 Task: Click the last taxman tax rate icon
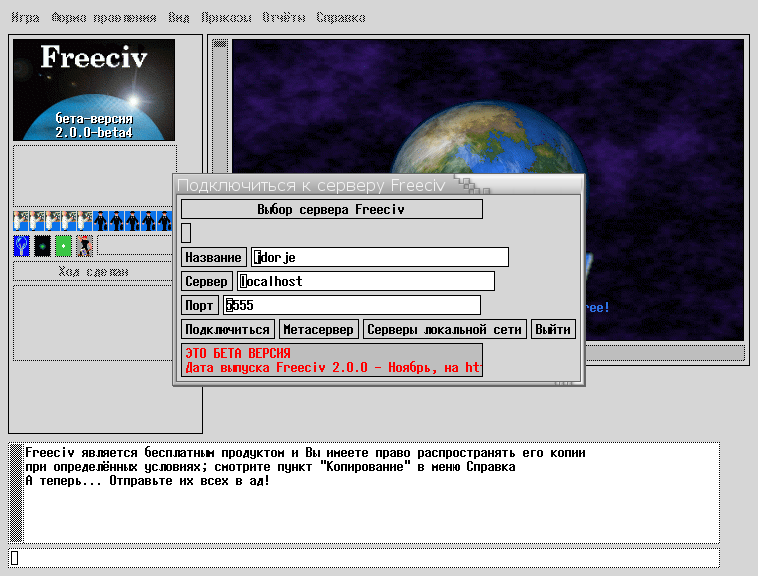point(164,221)
